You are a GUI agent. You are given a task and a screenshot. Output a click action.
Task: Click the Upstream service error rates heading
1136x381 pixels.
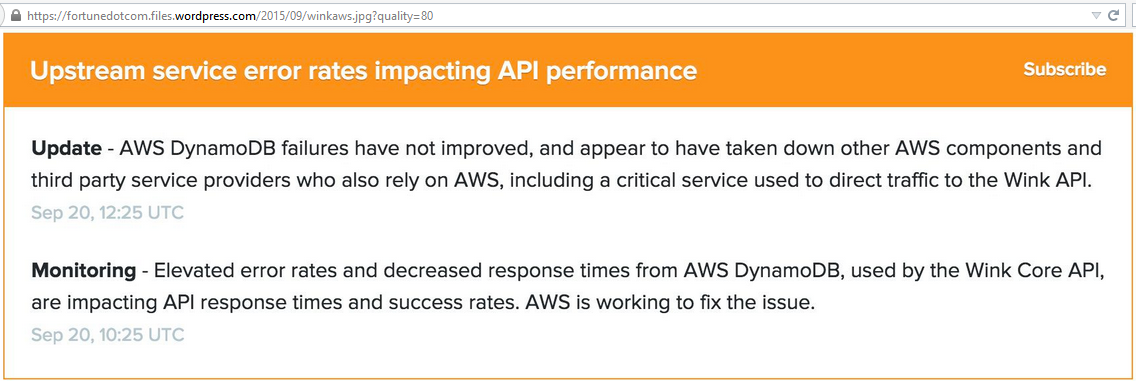click(x=363, y=71)
